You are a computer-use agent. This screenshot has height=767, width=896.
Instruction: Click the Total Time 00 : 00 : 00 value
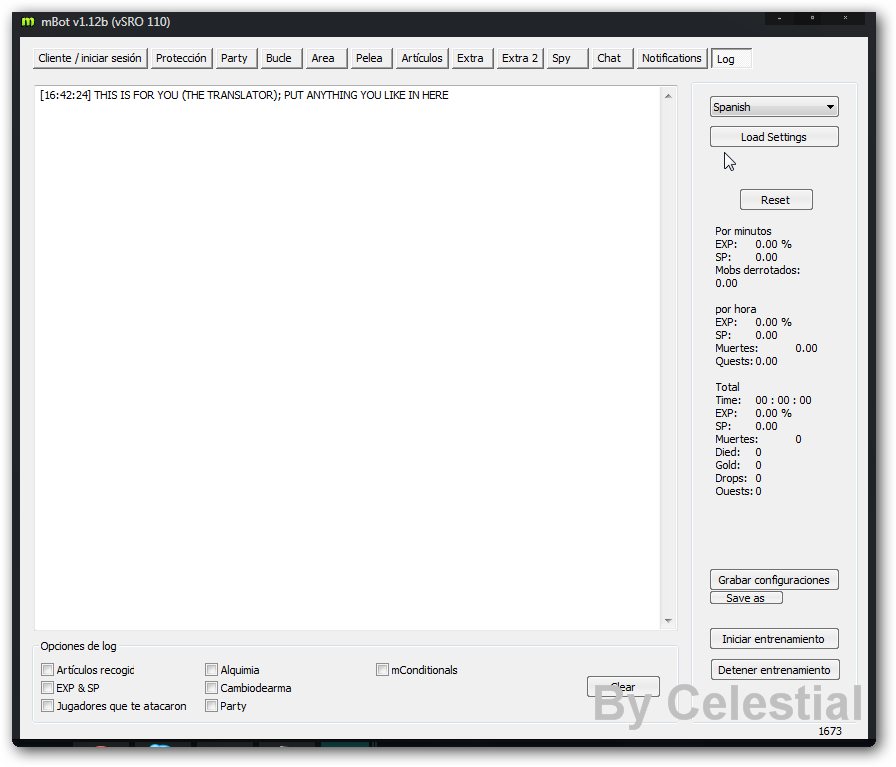tap(783, 400)
